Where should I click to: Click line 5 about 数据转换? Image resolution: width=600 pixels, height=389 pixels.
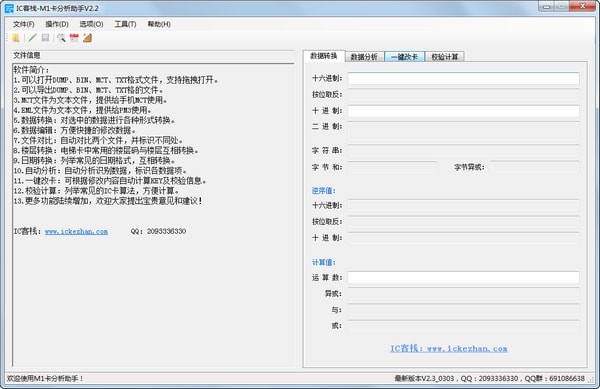(x=94, y=120)
